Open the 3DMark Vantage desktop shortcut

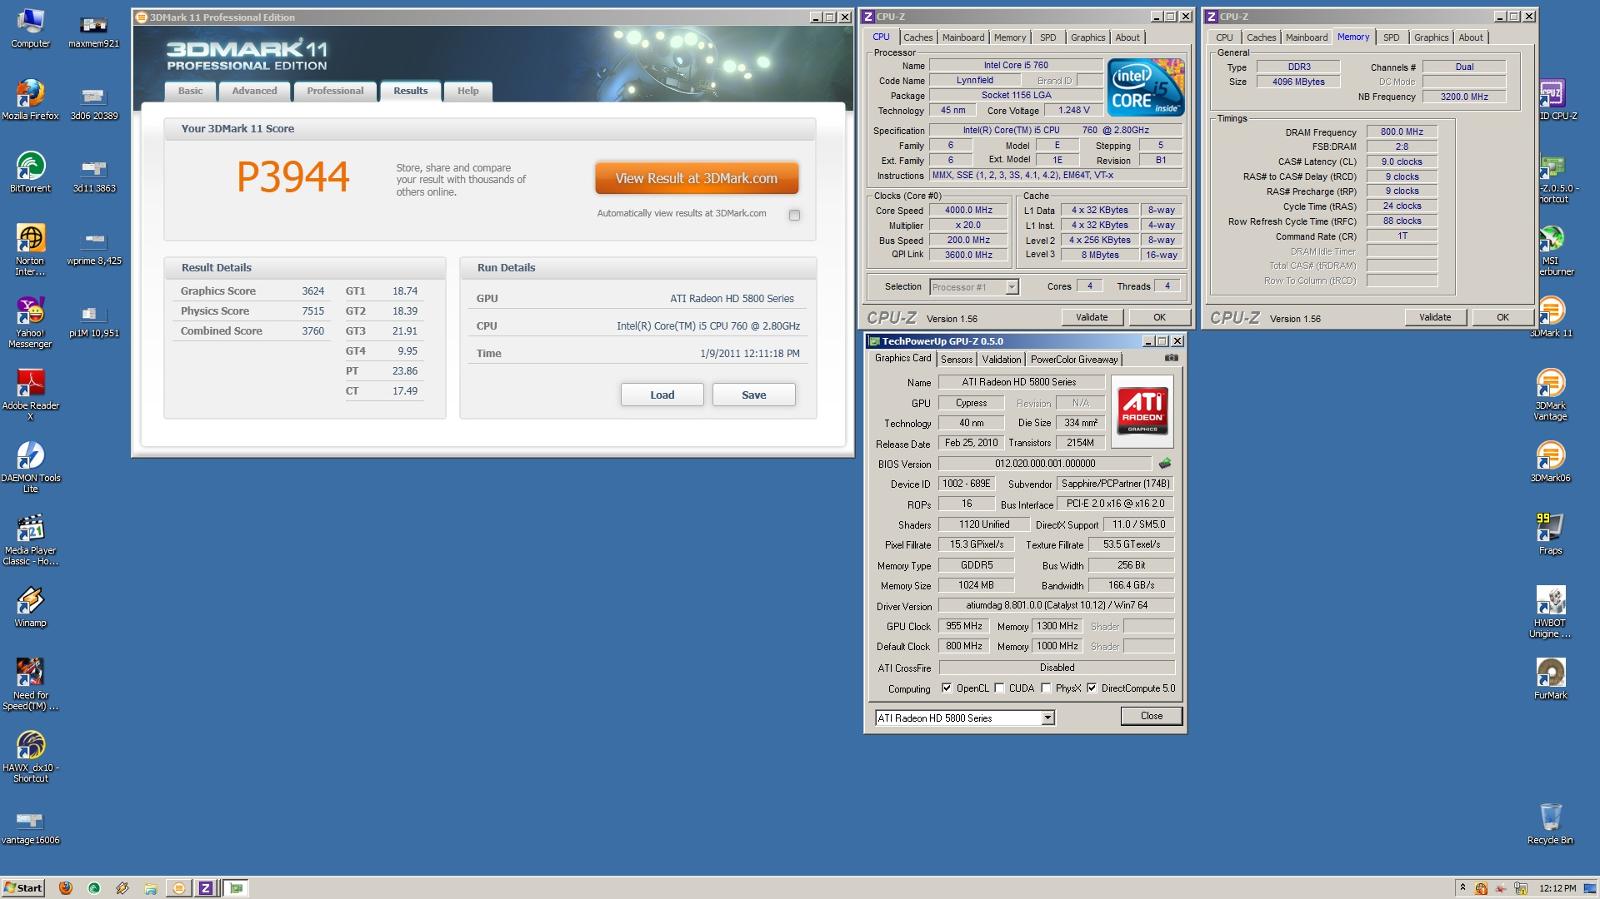tap(1550, 394)
